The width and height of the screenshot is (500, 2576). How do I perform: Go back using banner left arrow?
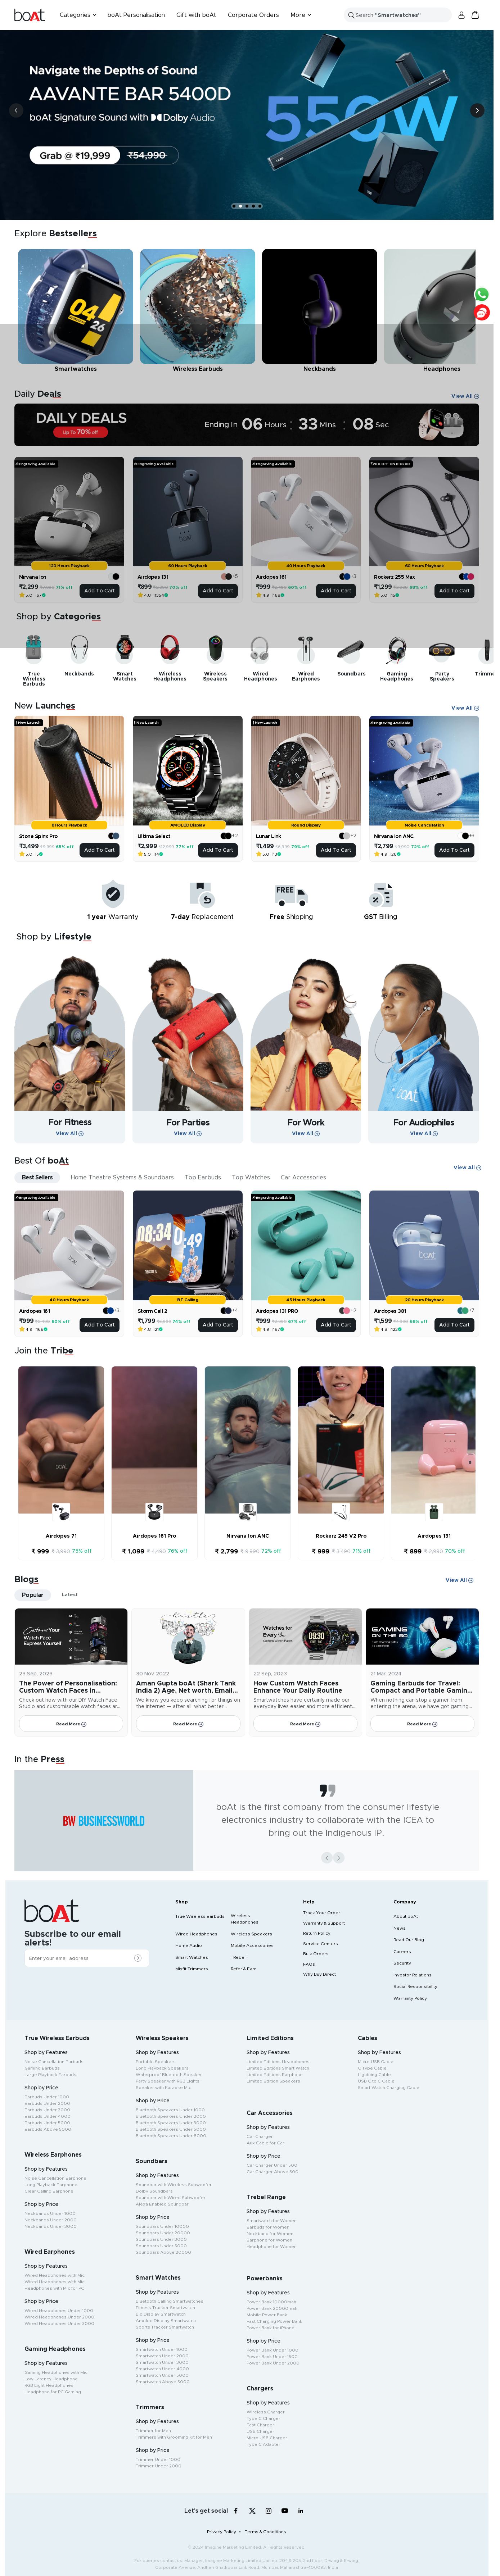[15, 110]
